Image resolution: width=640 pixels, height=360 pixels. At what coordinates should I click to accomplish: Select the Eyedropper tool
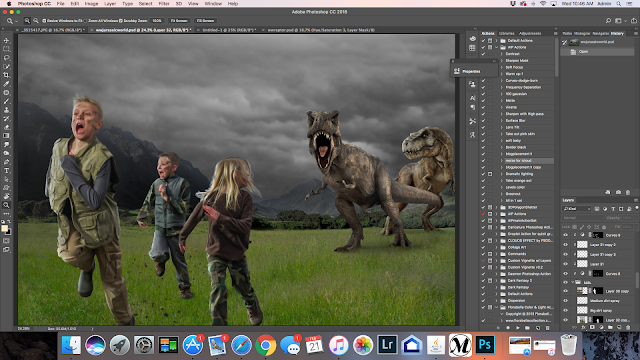coord(7,84)
